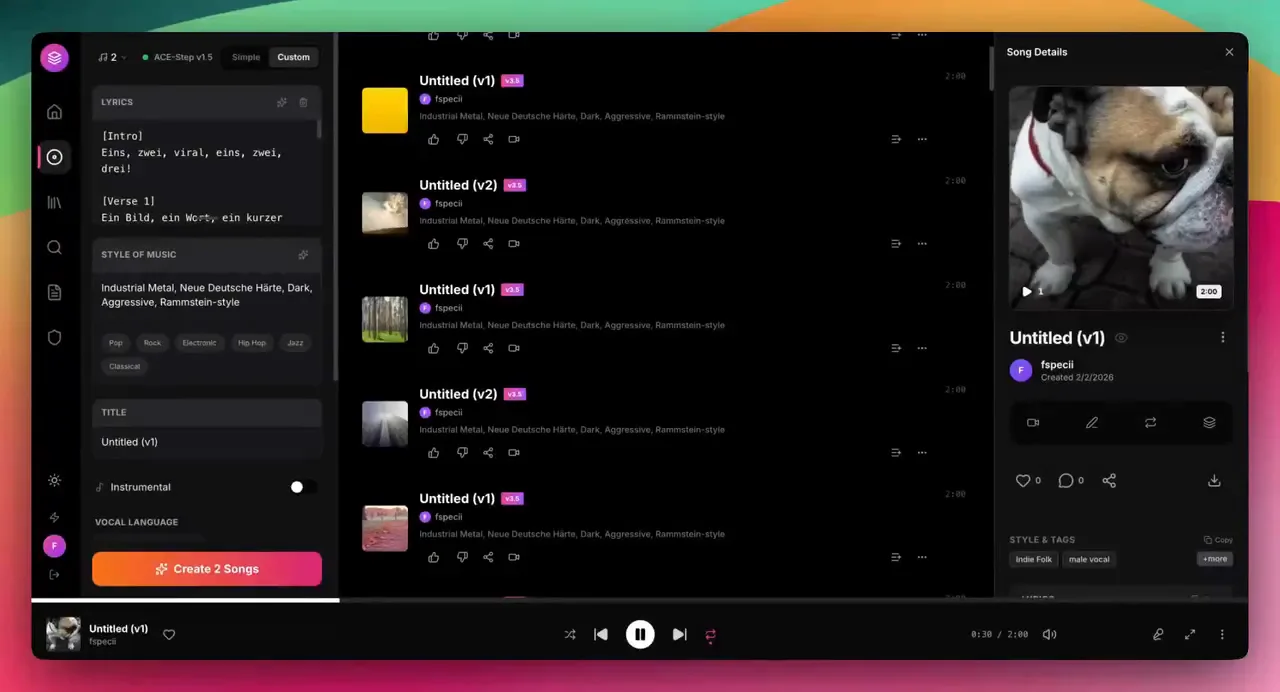The height and width of the screenshot is (692, 1280).
Task: Toggle the eye visibility icon beside Untitled (v1)
Action: [1121, 338]
